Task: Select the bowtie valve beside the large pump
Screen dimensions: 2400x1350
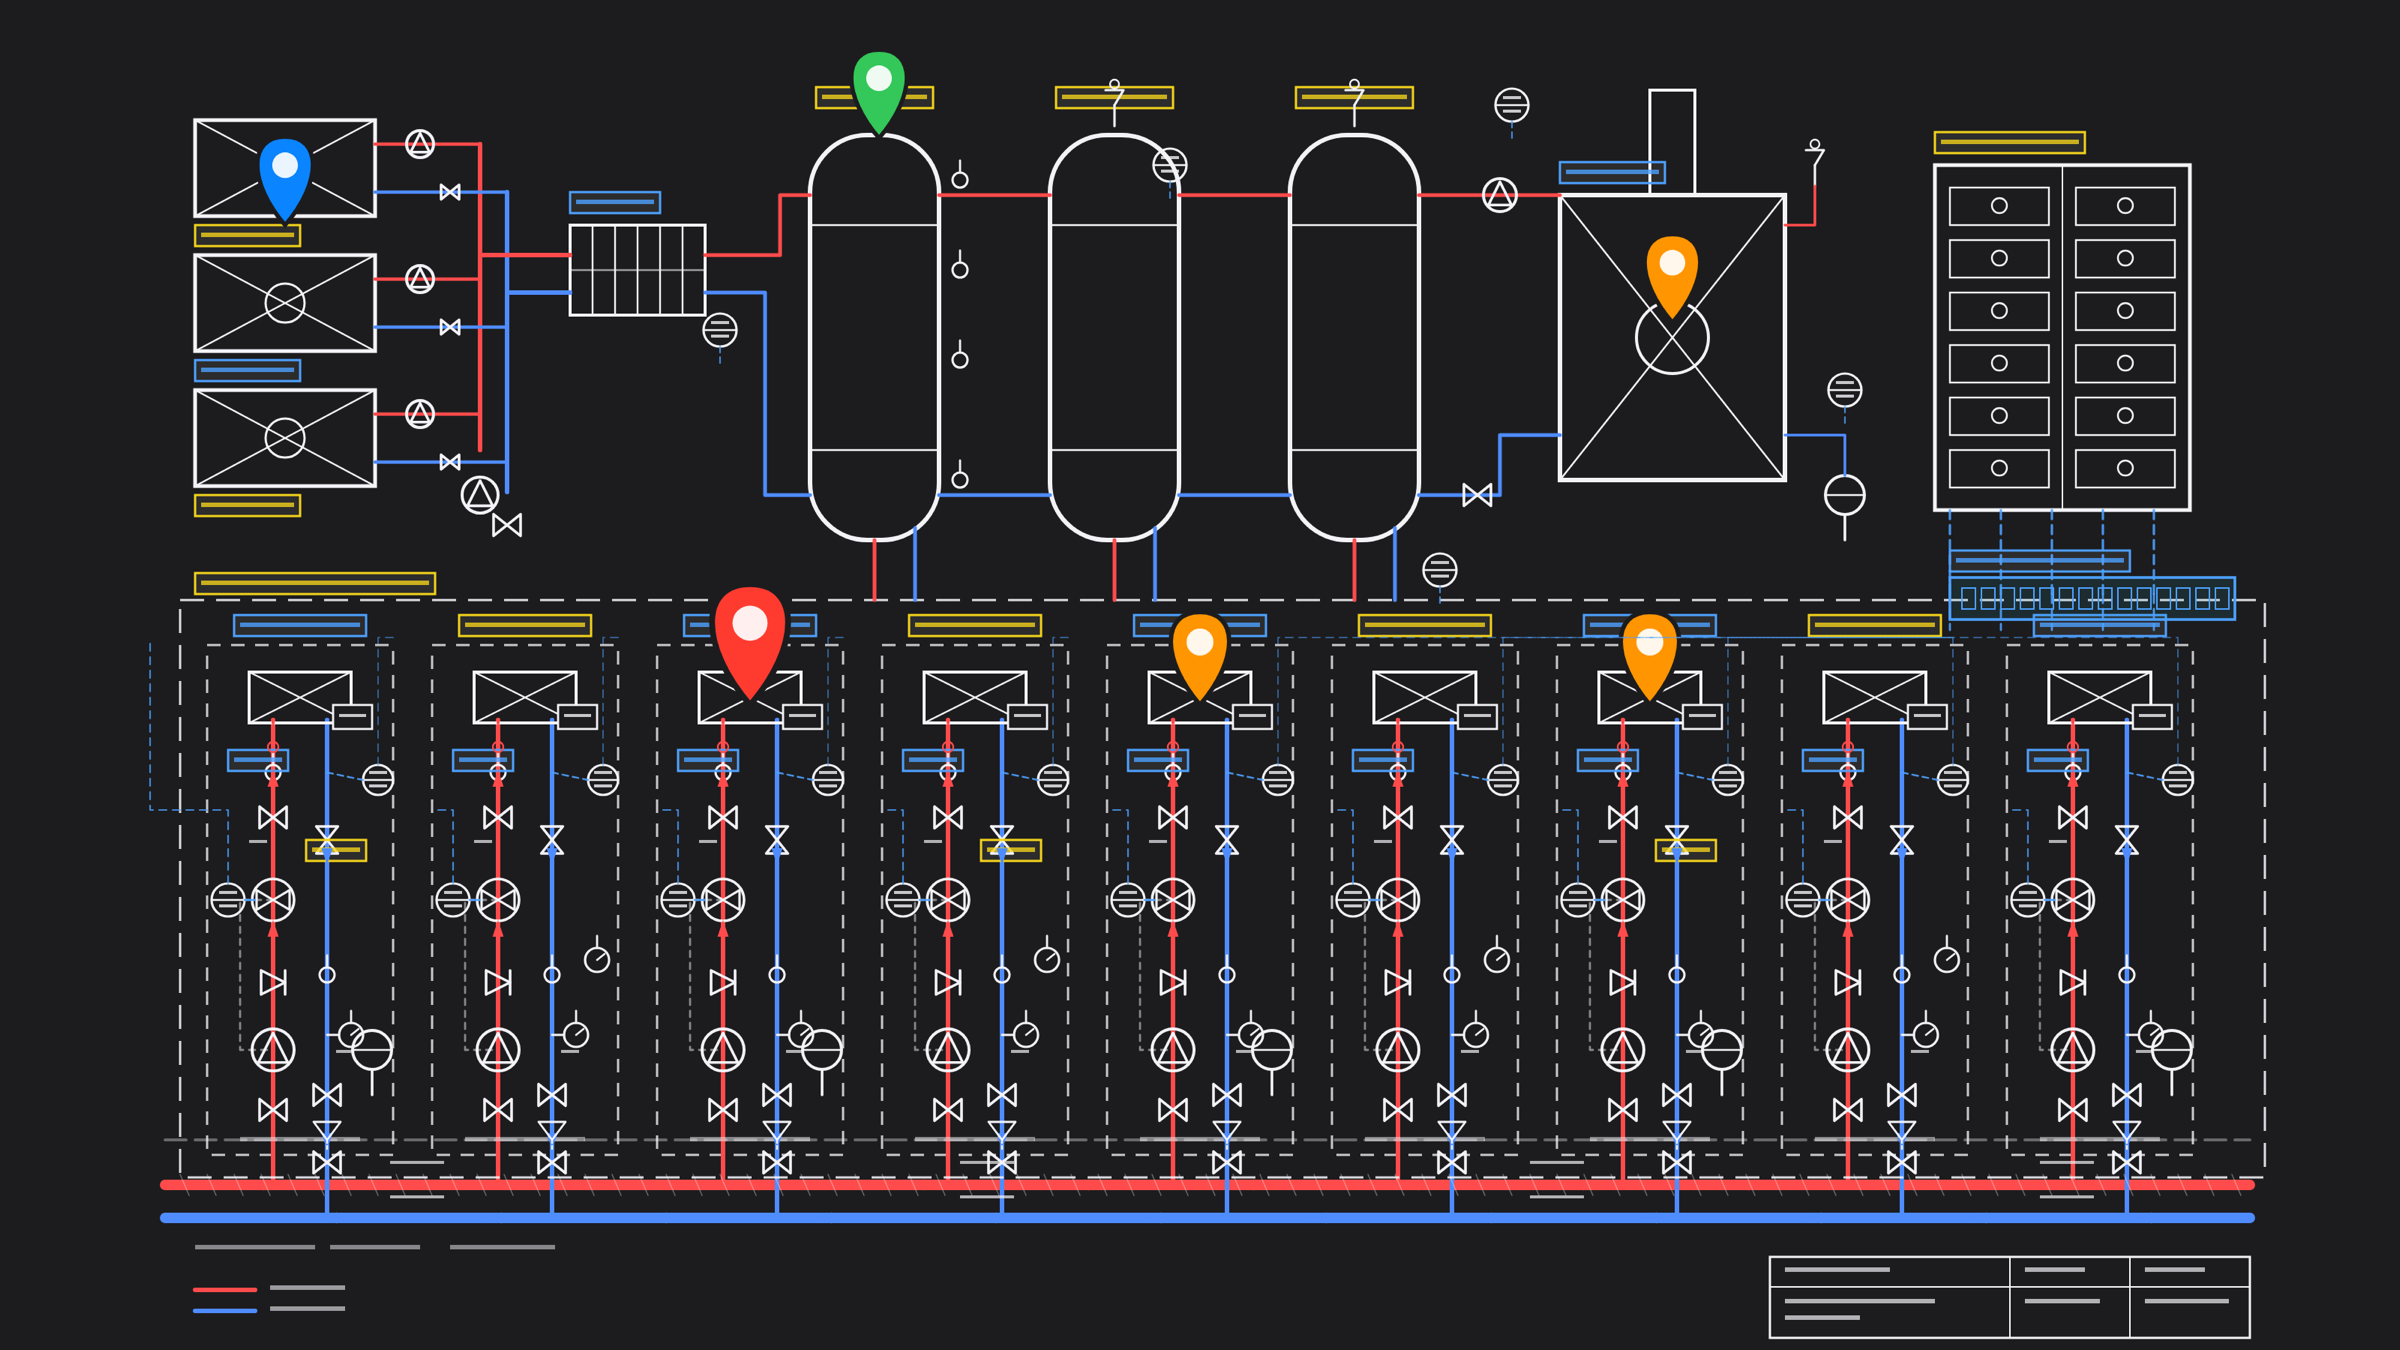Action: [x=507, y=525]
